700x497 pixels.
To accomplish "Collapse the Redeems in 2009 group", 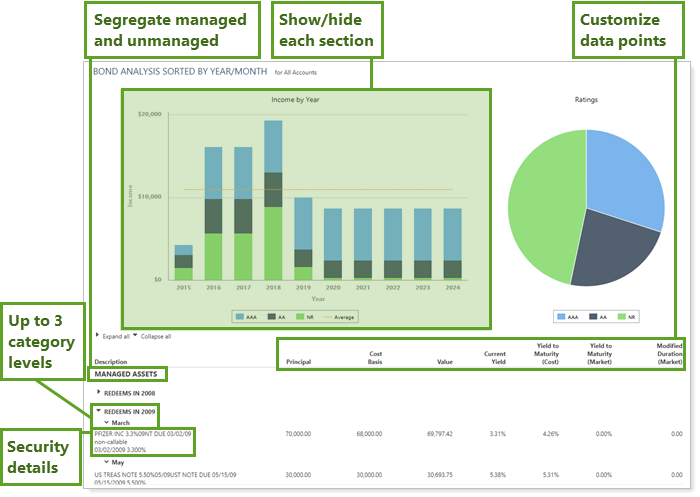I will tap(98, 411).
